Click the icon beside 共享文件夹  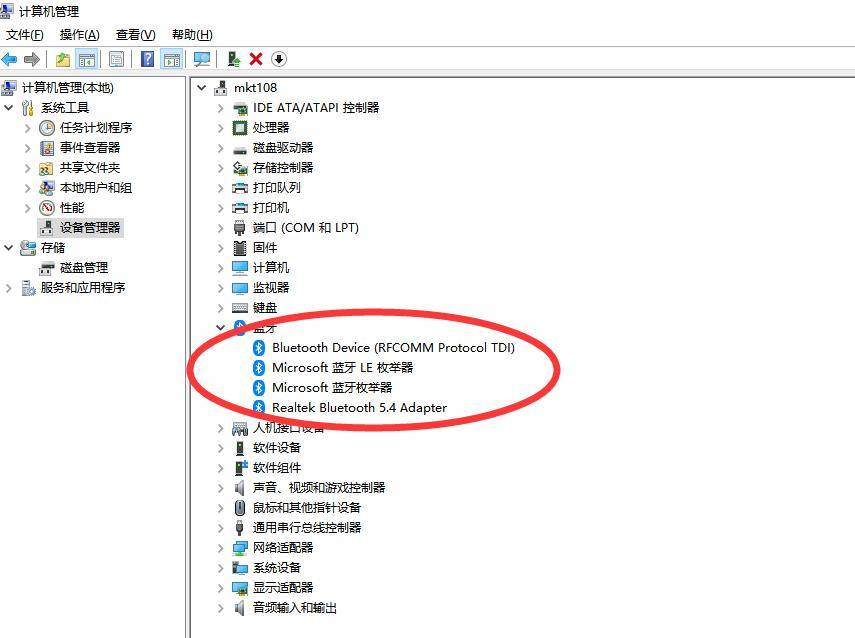(x=47, y=168)
